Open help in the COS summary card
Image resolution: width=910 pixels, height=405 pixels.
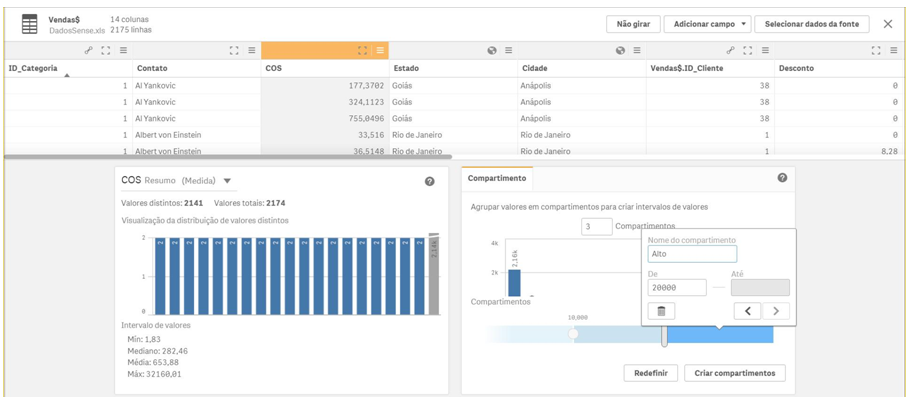[430, 181]
